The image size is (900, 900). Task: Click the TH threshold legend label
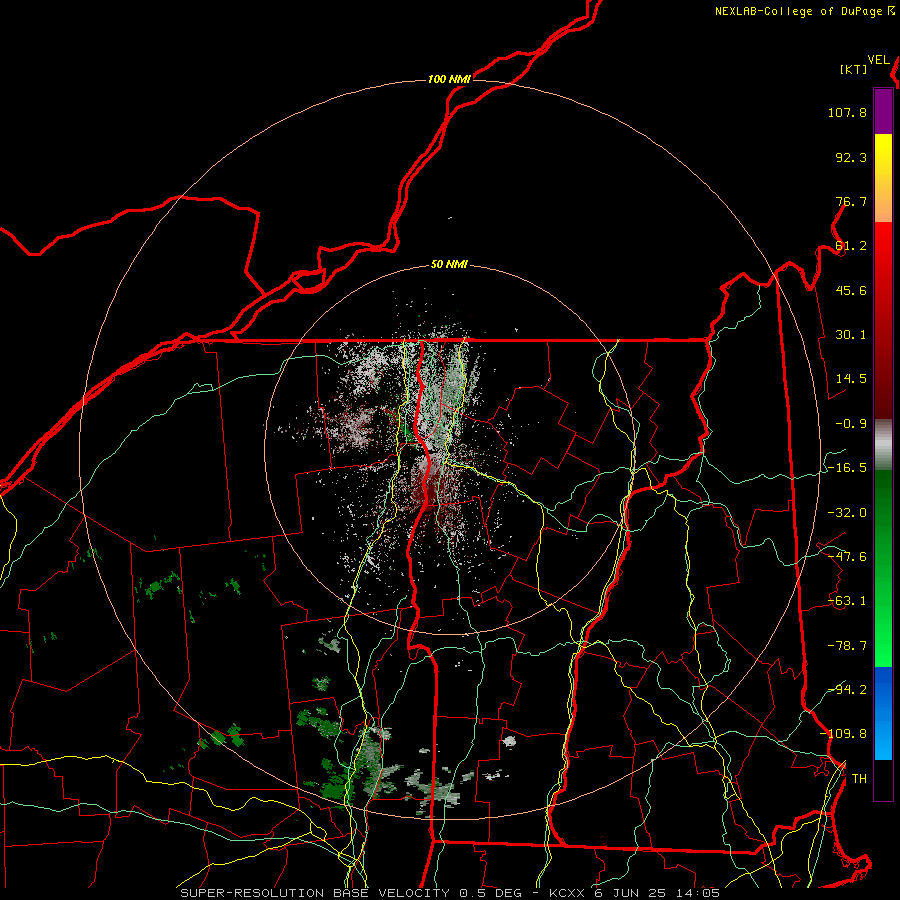coord(859,779)
